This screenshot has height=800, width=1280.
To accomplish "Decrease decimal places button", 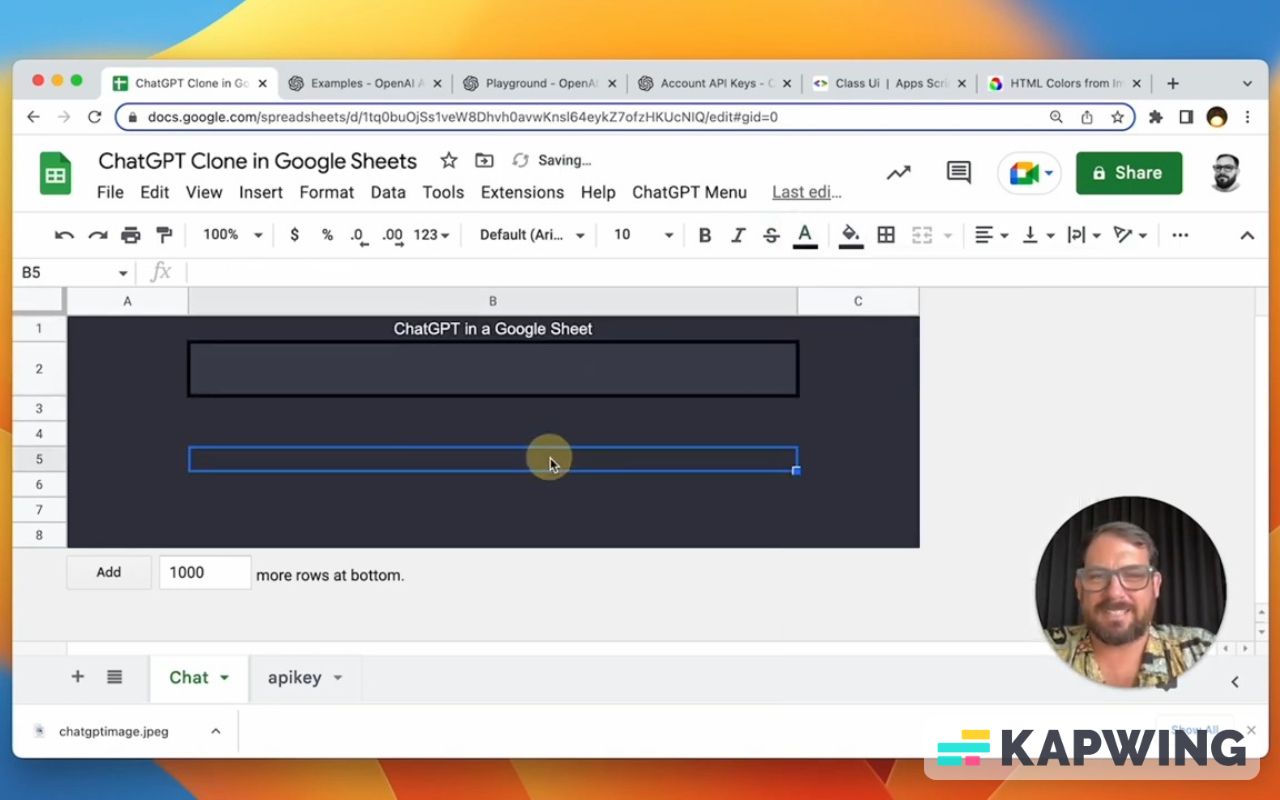I will 358,235.
